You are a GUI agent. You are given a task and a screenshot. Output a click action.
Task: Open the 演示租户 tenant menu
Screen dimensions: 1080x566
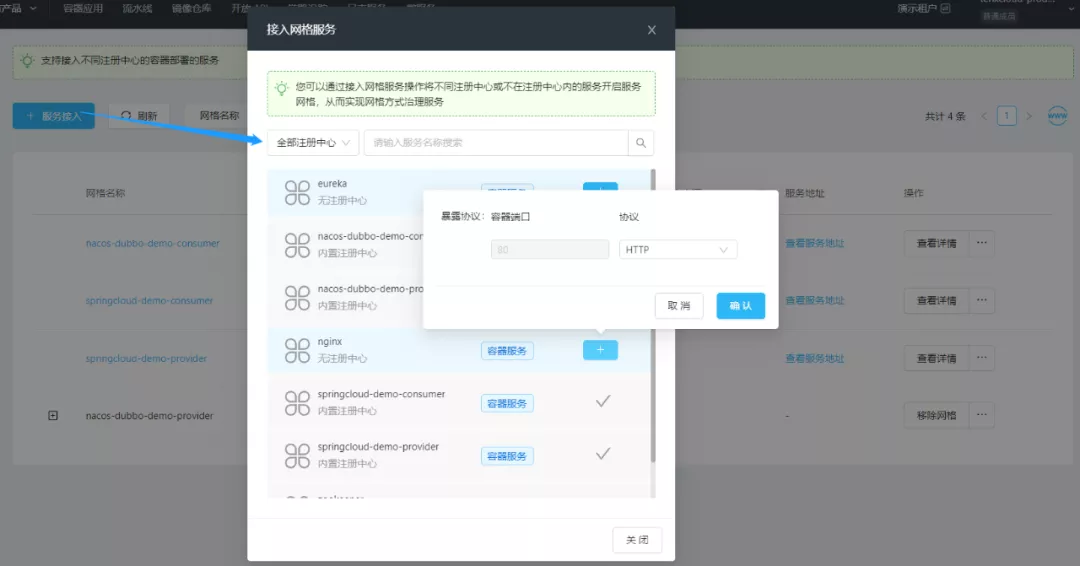[x=924, y=8]
